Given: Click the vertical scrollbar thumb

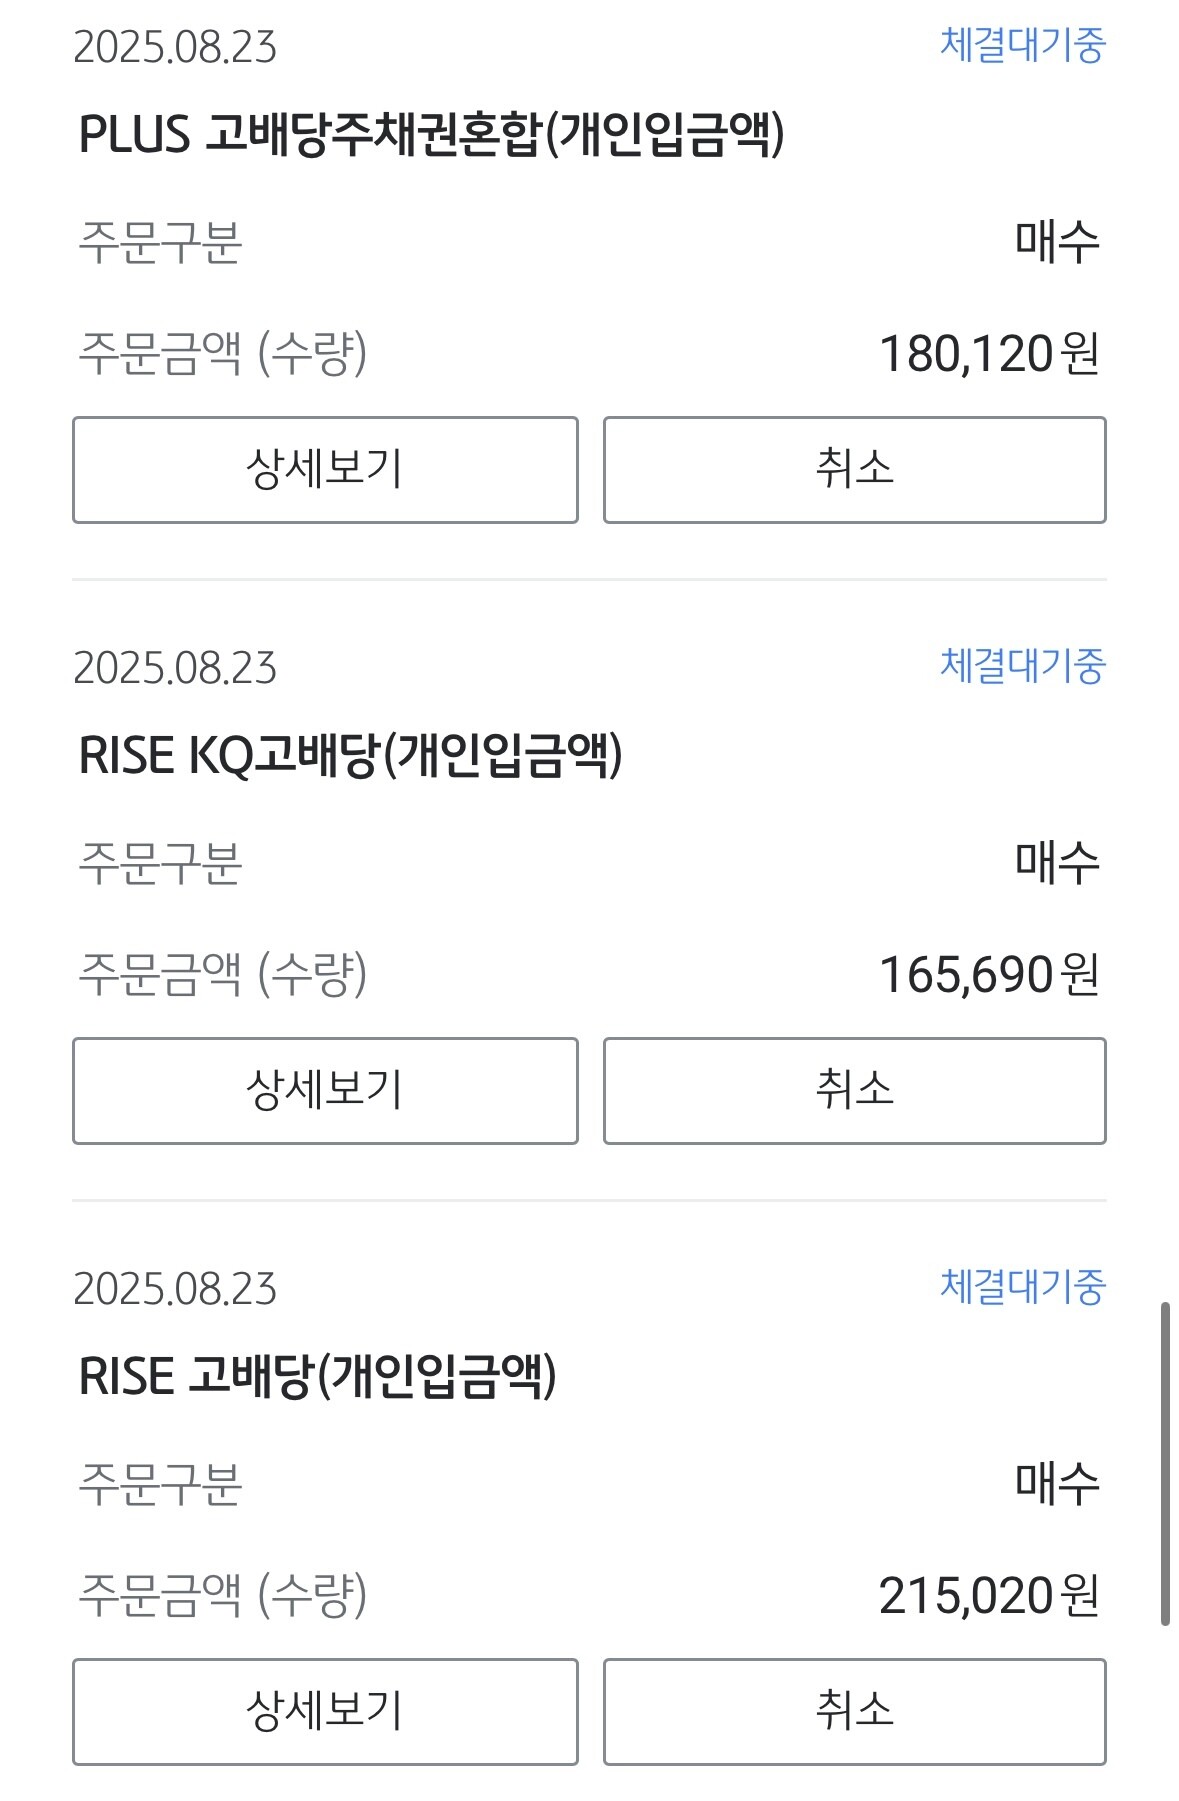Looking at the screenshot, I should 1165,1463.
